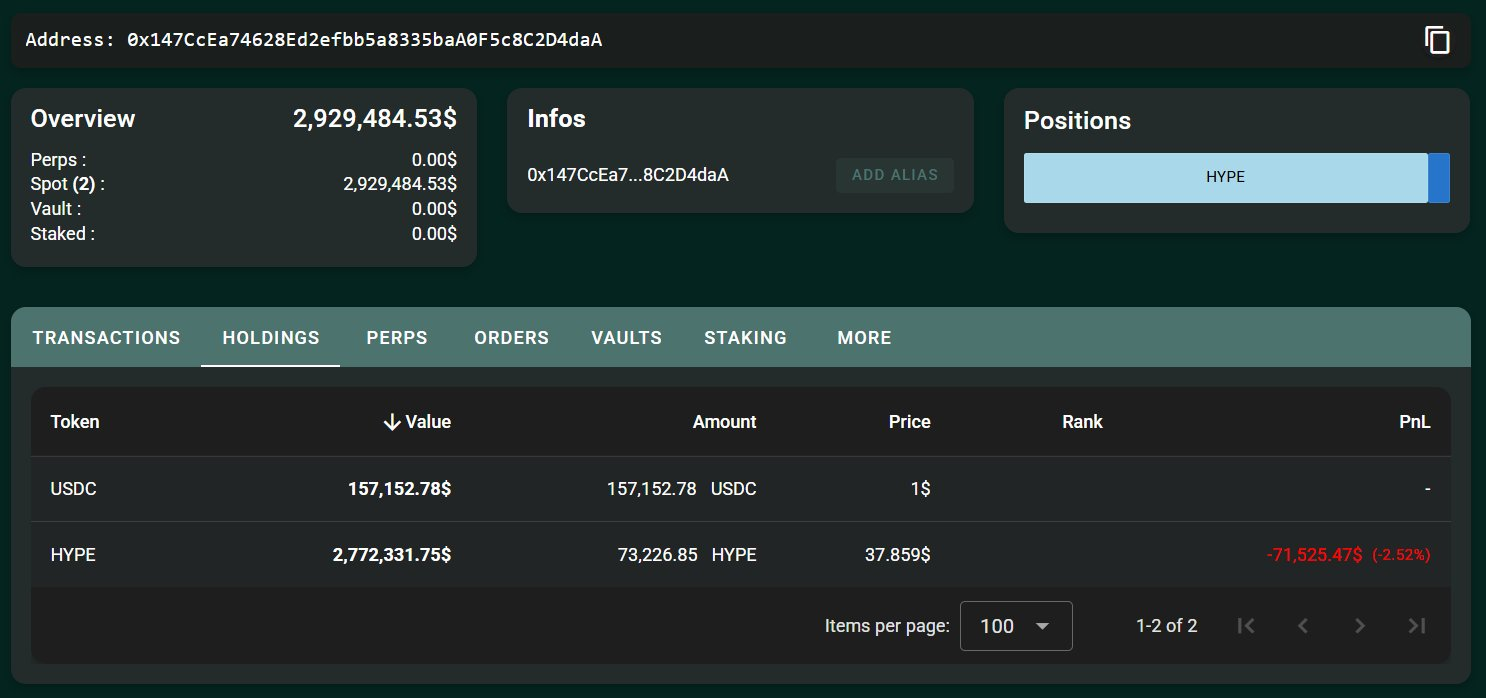This screenshot has width=1486, height=698.
Task: Open the Vaults tab
Action: 626,338
